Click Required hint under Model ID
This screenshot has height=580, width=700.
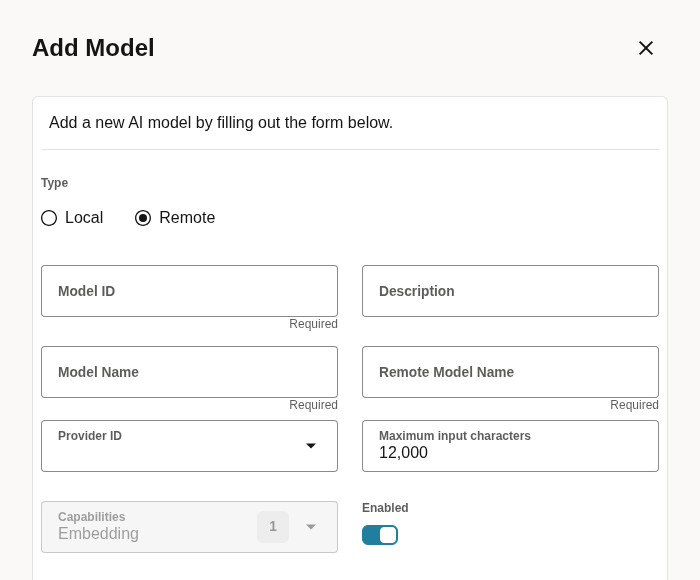point(313,324)
